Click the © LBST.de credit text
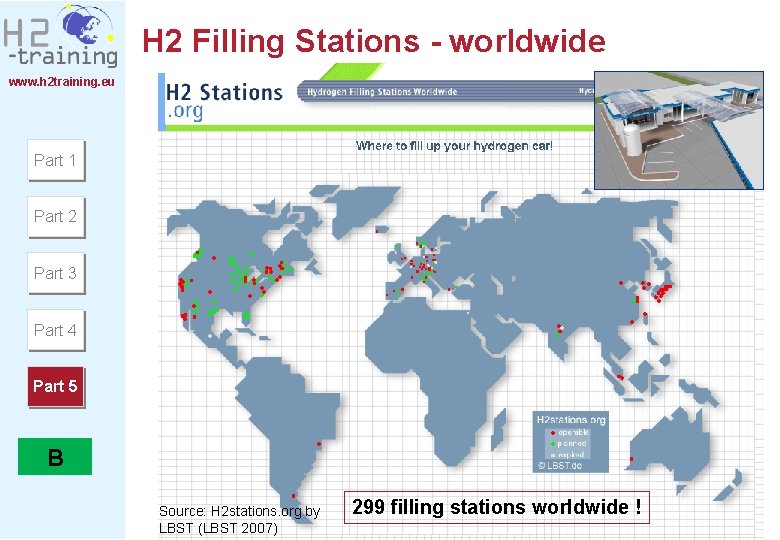Image resolution: width=780 pixels, height=540 pixels. click(560, 466)
